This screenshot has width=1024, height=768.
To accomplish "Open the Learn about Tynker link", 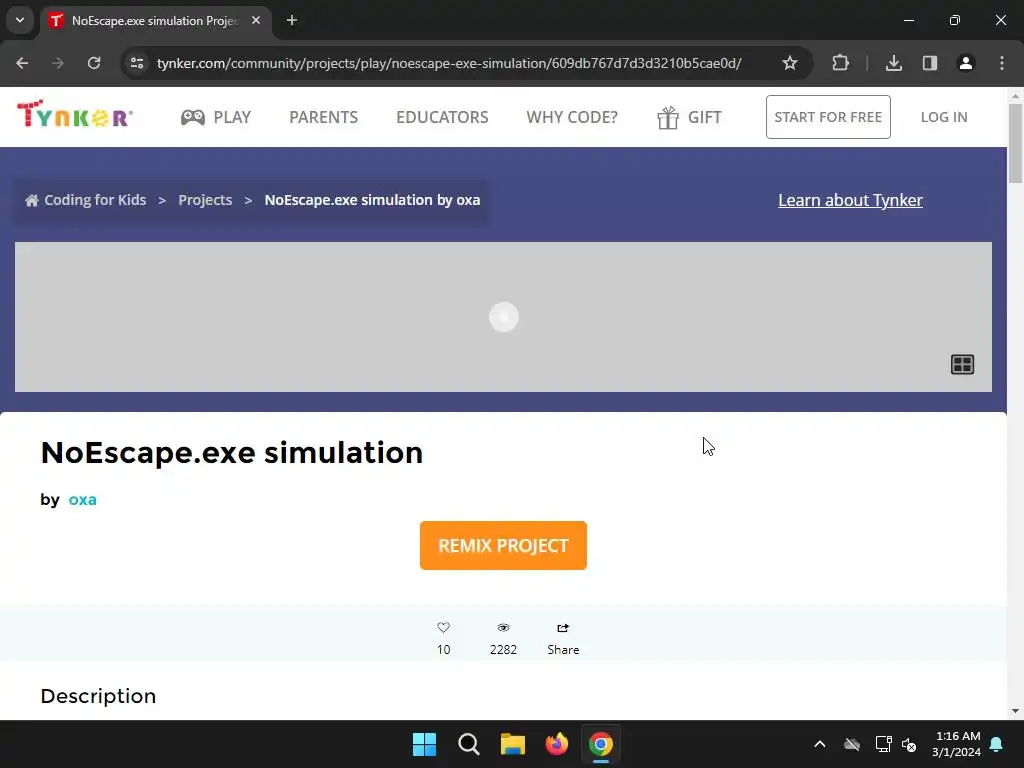I will (850, 200).
